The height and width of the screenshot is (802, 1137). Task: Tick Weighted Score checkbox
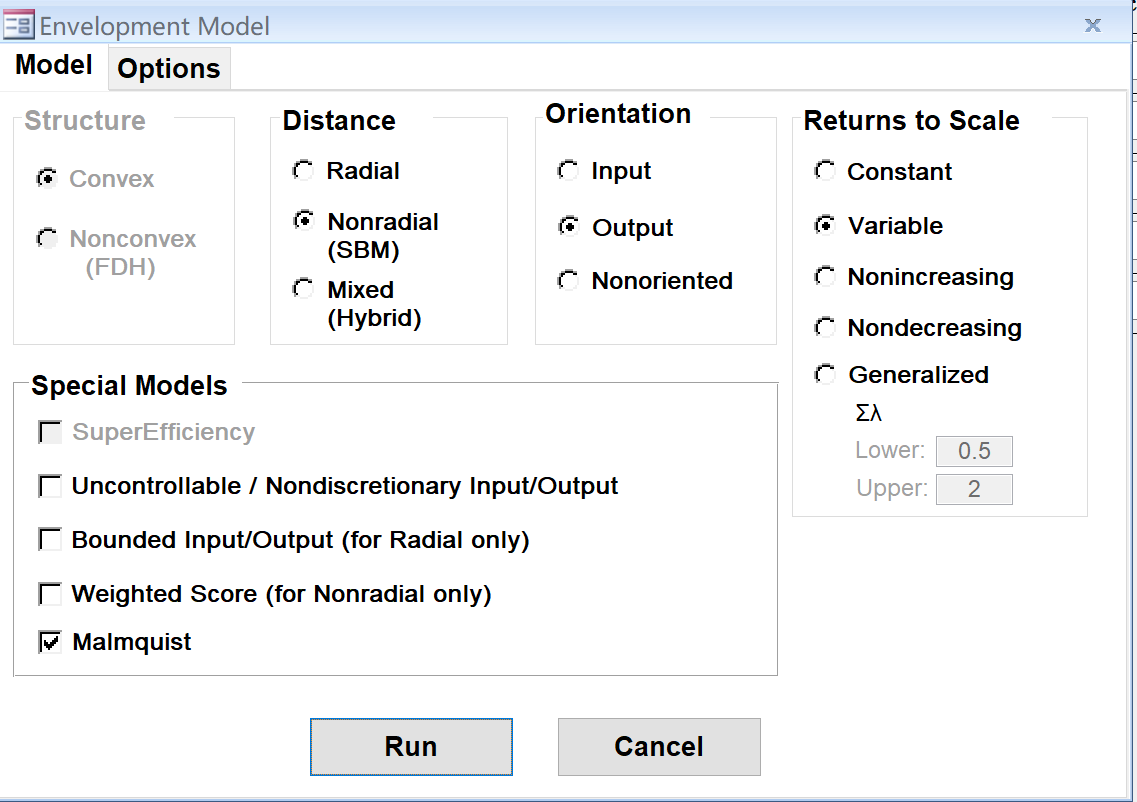coord(50,595)
